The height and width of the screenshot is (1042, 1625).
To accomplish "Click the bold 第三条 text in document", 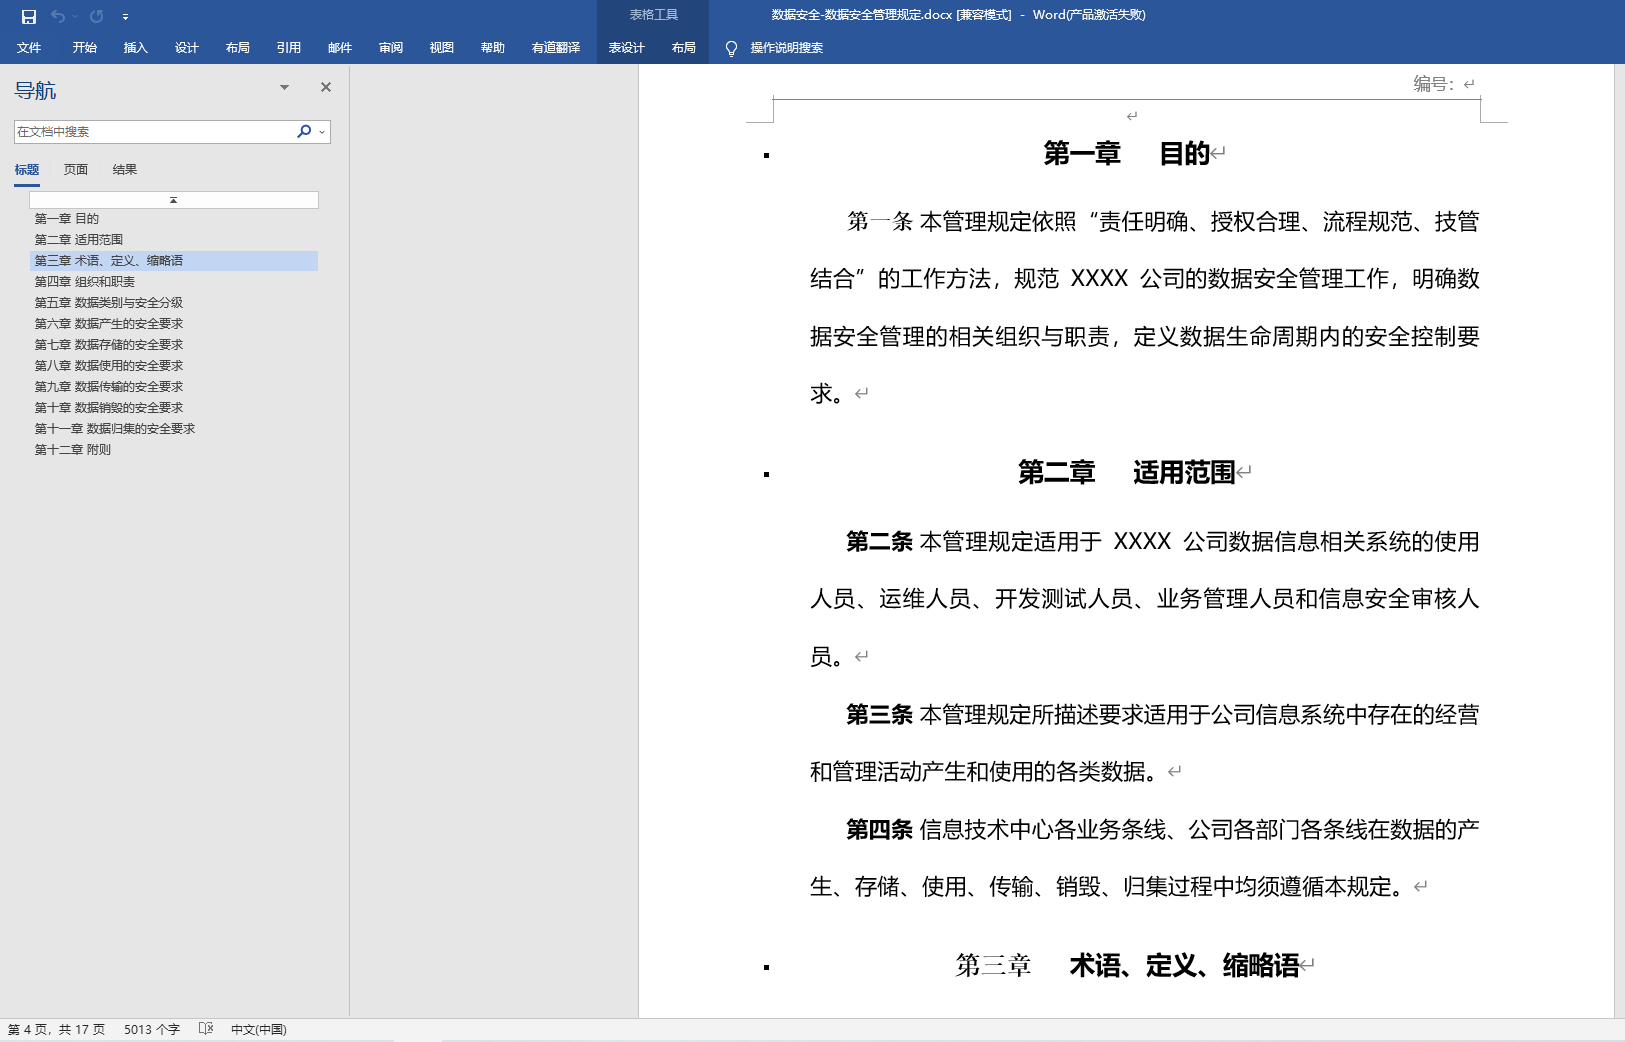I will pyautogui.click(x=879, y=715).
